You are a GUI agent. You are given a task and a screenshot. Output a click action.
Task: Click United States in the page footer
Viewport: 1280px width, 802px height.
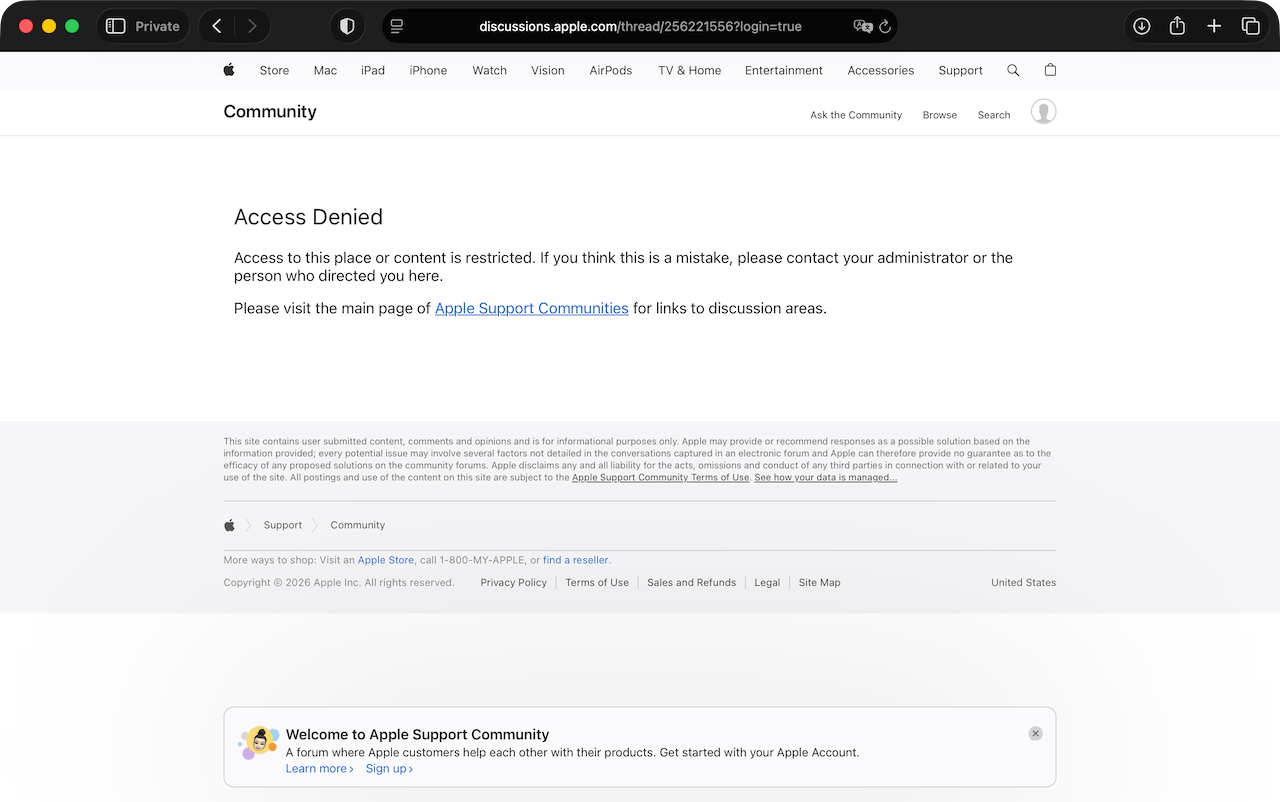[x=1023, y=582]
